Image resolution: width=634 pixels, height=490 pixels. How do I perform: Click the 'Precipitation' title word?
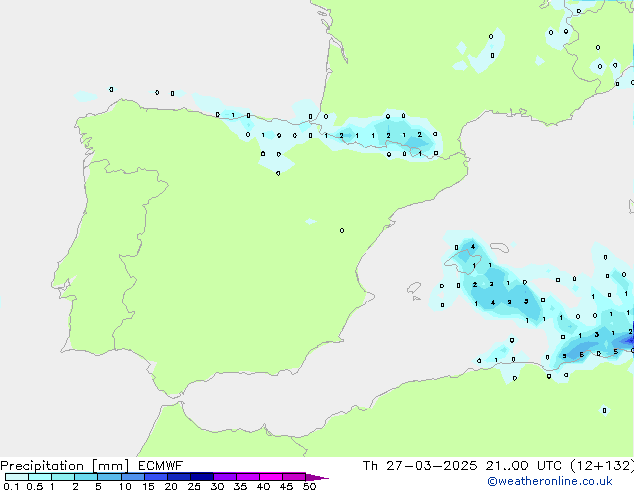(42, 466)
